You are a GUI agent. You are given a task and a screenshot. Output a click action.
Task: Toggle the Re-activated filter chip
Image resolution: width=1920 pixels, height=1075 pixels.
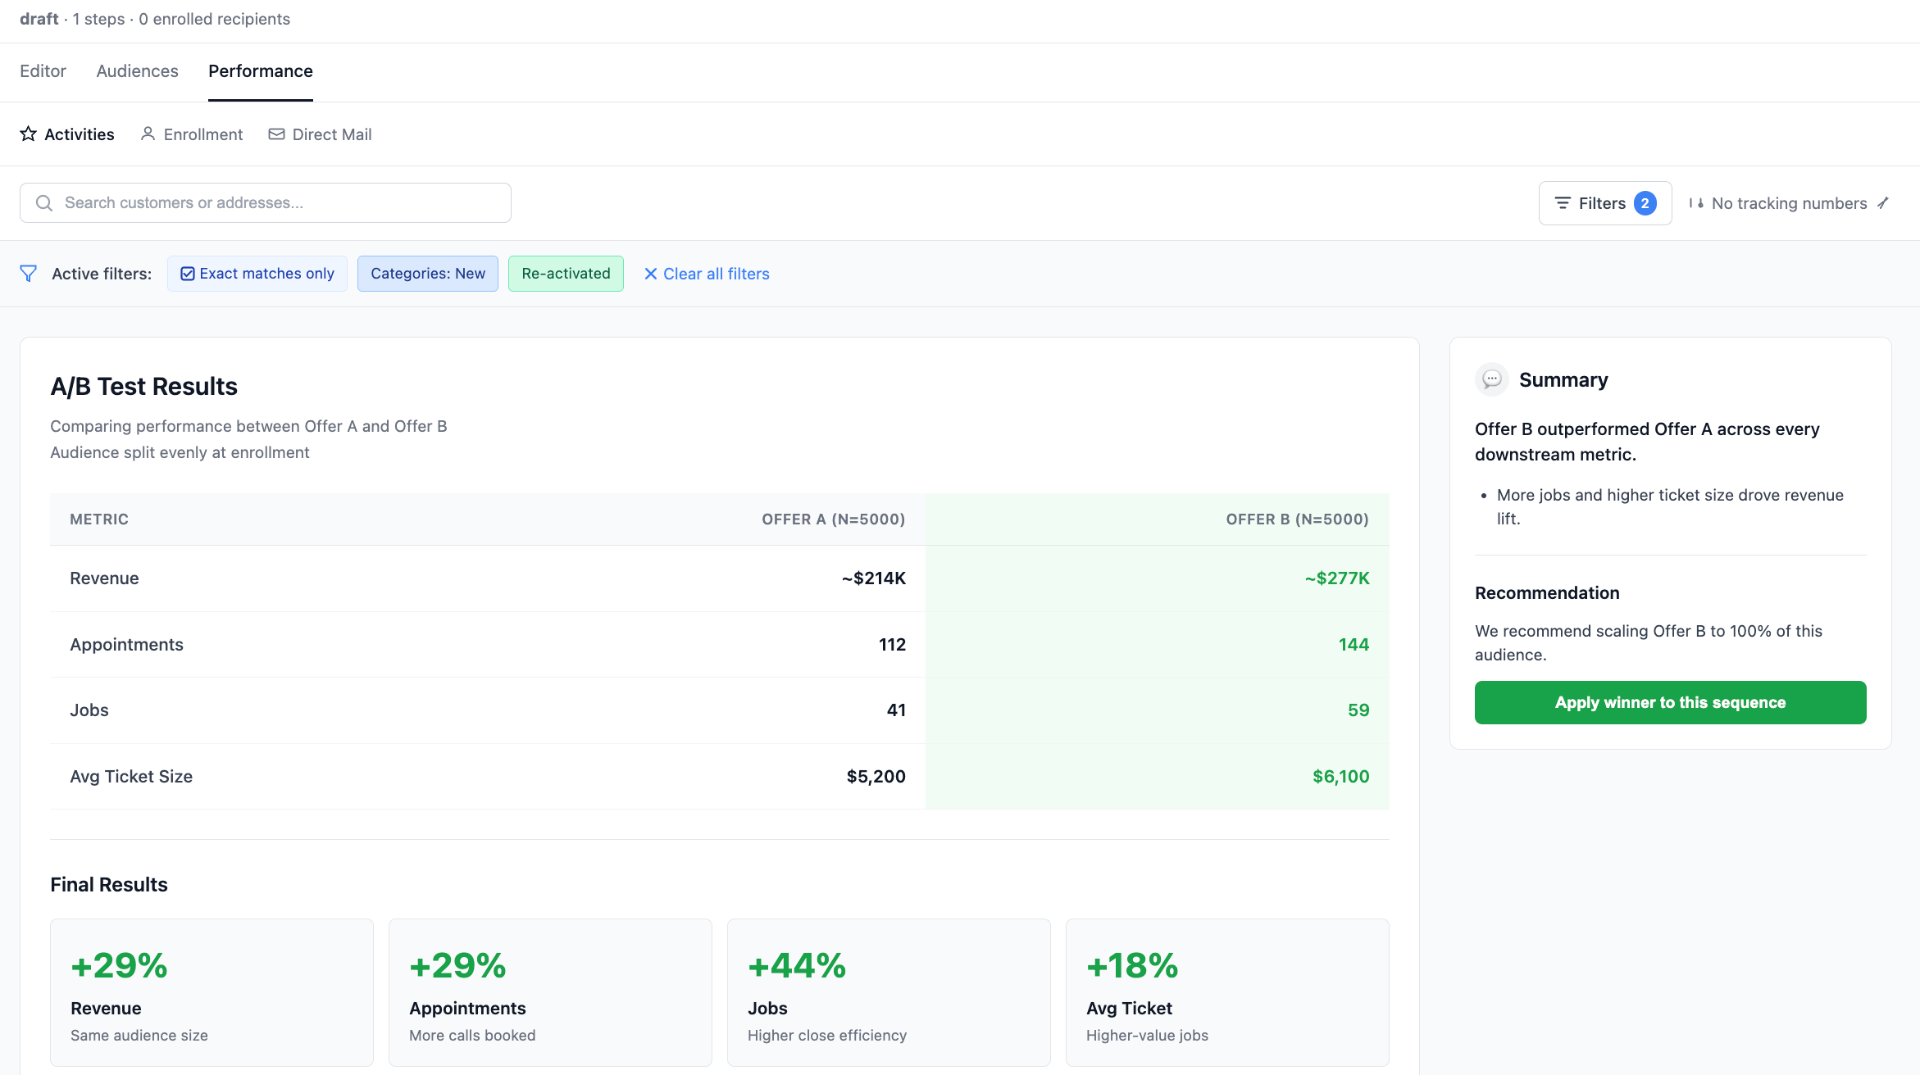[565, 273]
